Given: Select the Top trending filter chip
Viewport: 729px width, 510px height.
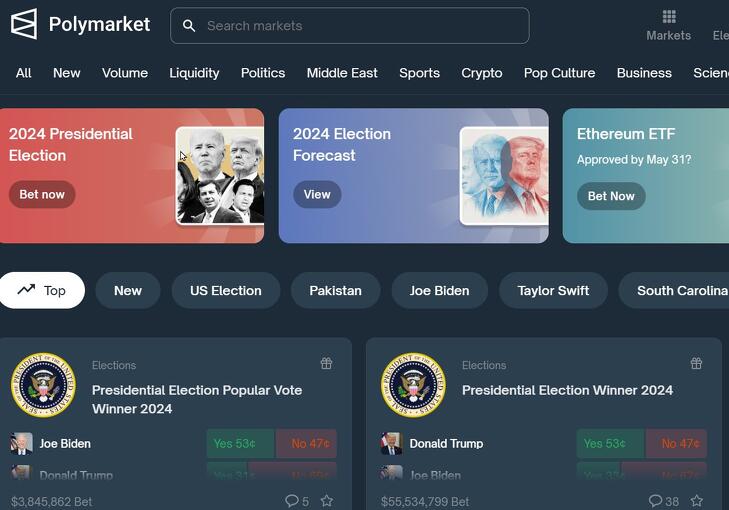Looking at the screenshot, I should (x=42, y=290).
